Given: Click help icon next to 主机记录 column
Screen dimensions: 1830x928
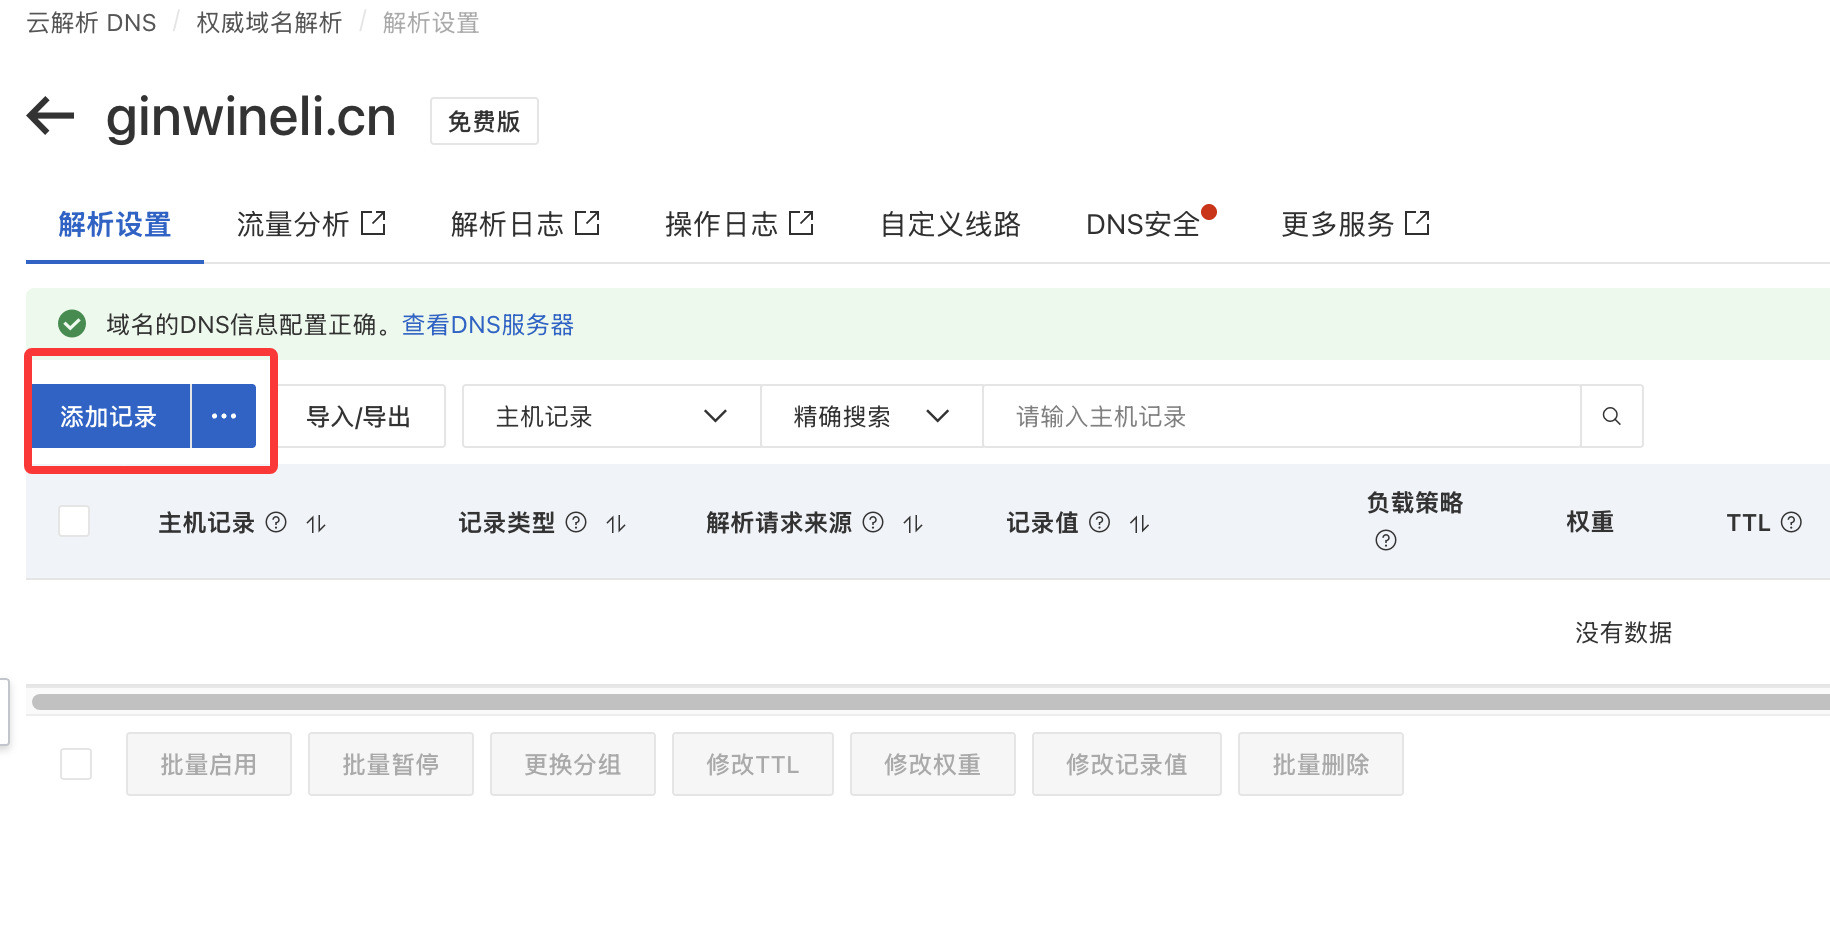Looking at the screenshot, I should 276,522.
